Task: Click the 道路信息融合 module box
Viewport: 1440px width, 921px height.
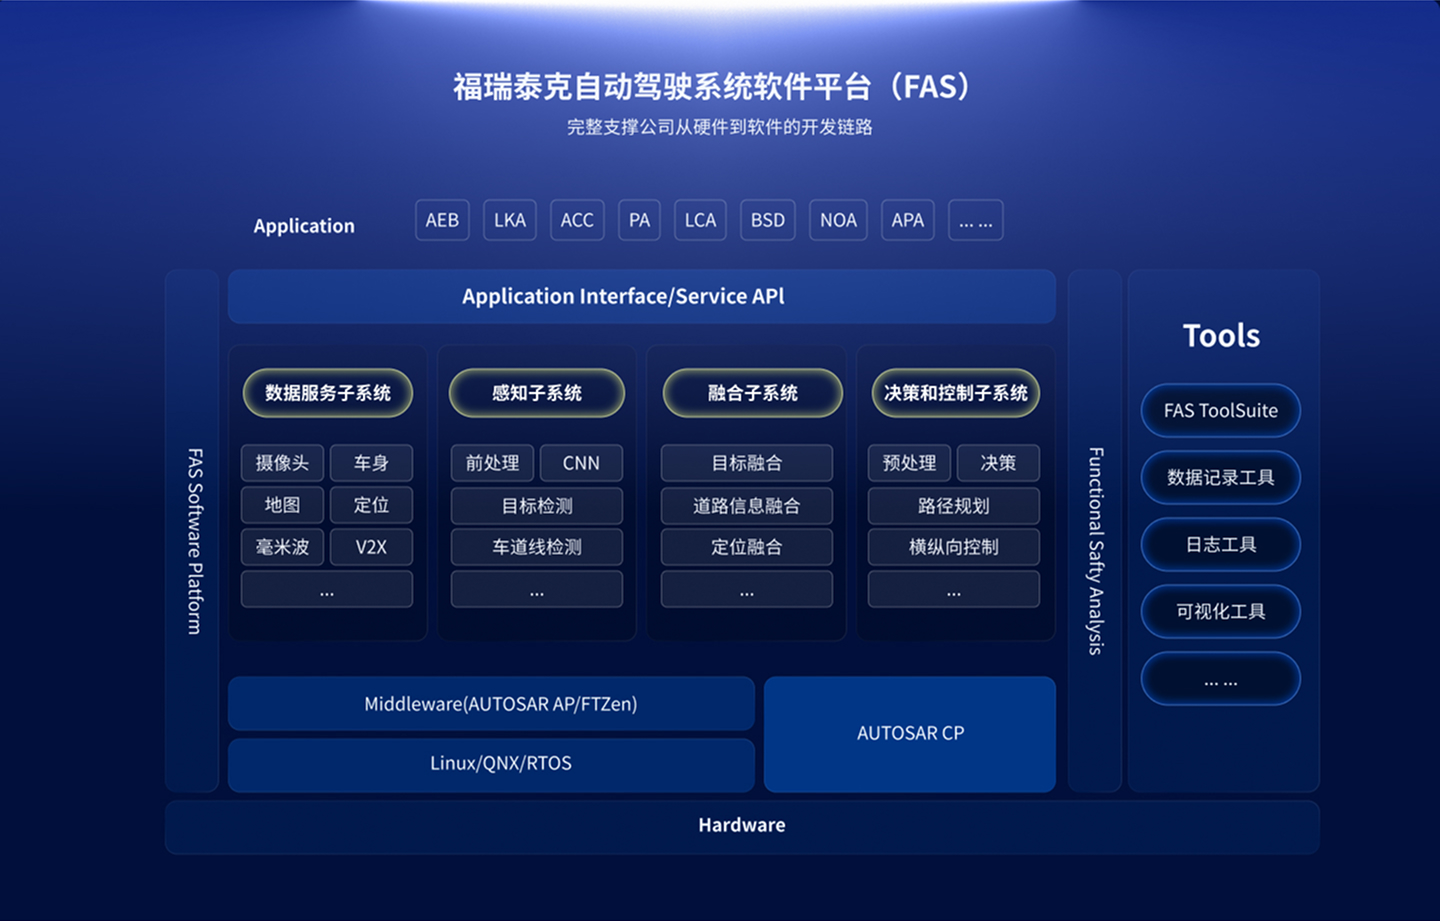Action: 746,506
